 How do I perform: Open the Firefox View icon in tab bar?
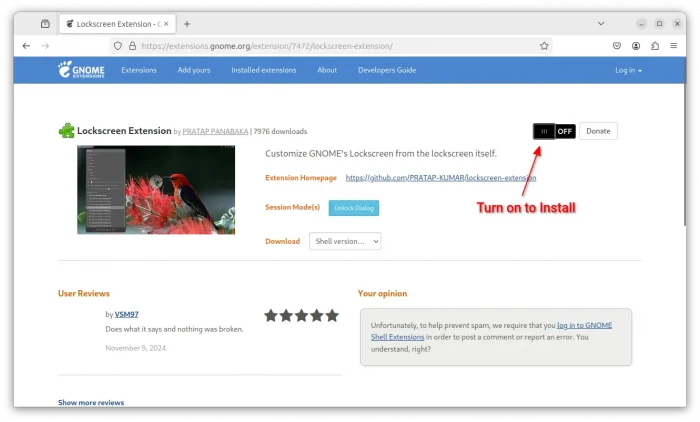coord(45,24)
